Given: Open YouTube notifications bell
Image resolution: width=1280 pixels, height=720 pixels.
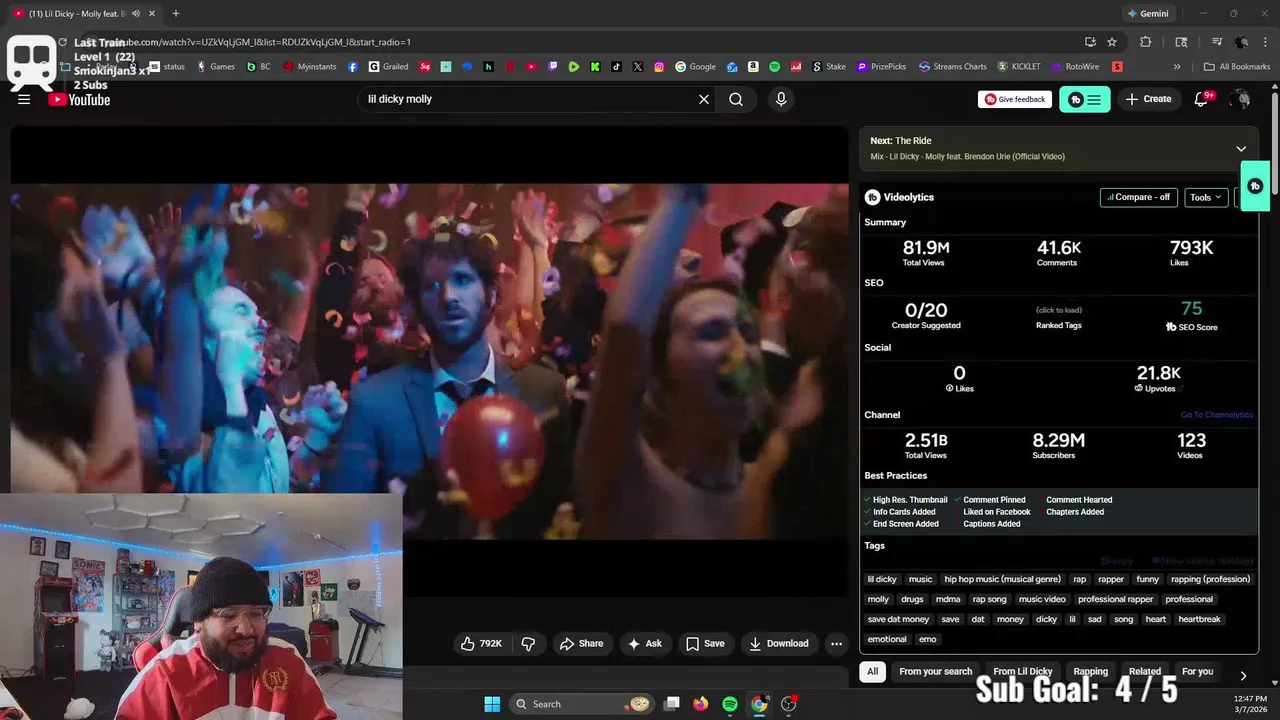Looking at the screenshot, I should tap(1203, 99).
